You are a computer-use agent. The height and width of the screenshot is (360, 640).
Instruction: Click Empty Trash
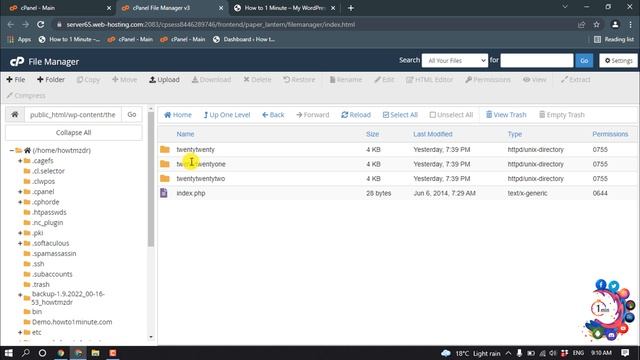tap(562, 115)
